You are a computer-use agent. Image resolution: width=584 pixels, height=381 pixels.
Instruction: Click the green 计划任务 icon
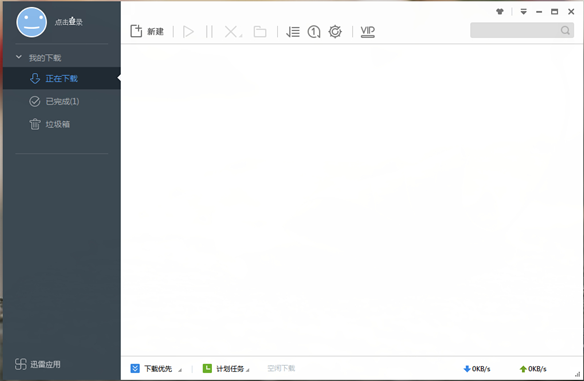tap(207, 368)
